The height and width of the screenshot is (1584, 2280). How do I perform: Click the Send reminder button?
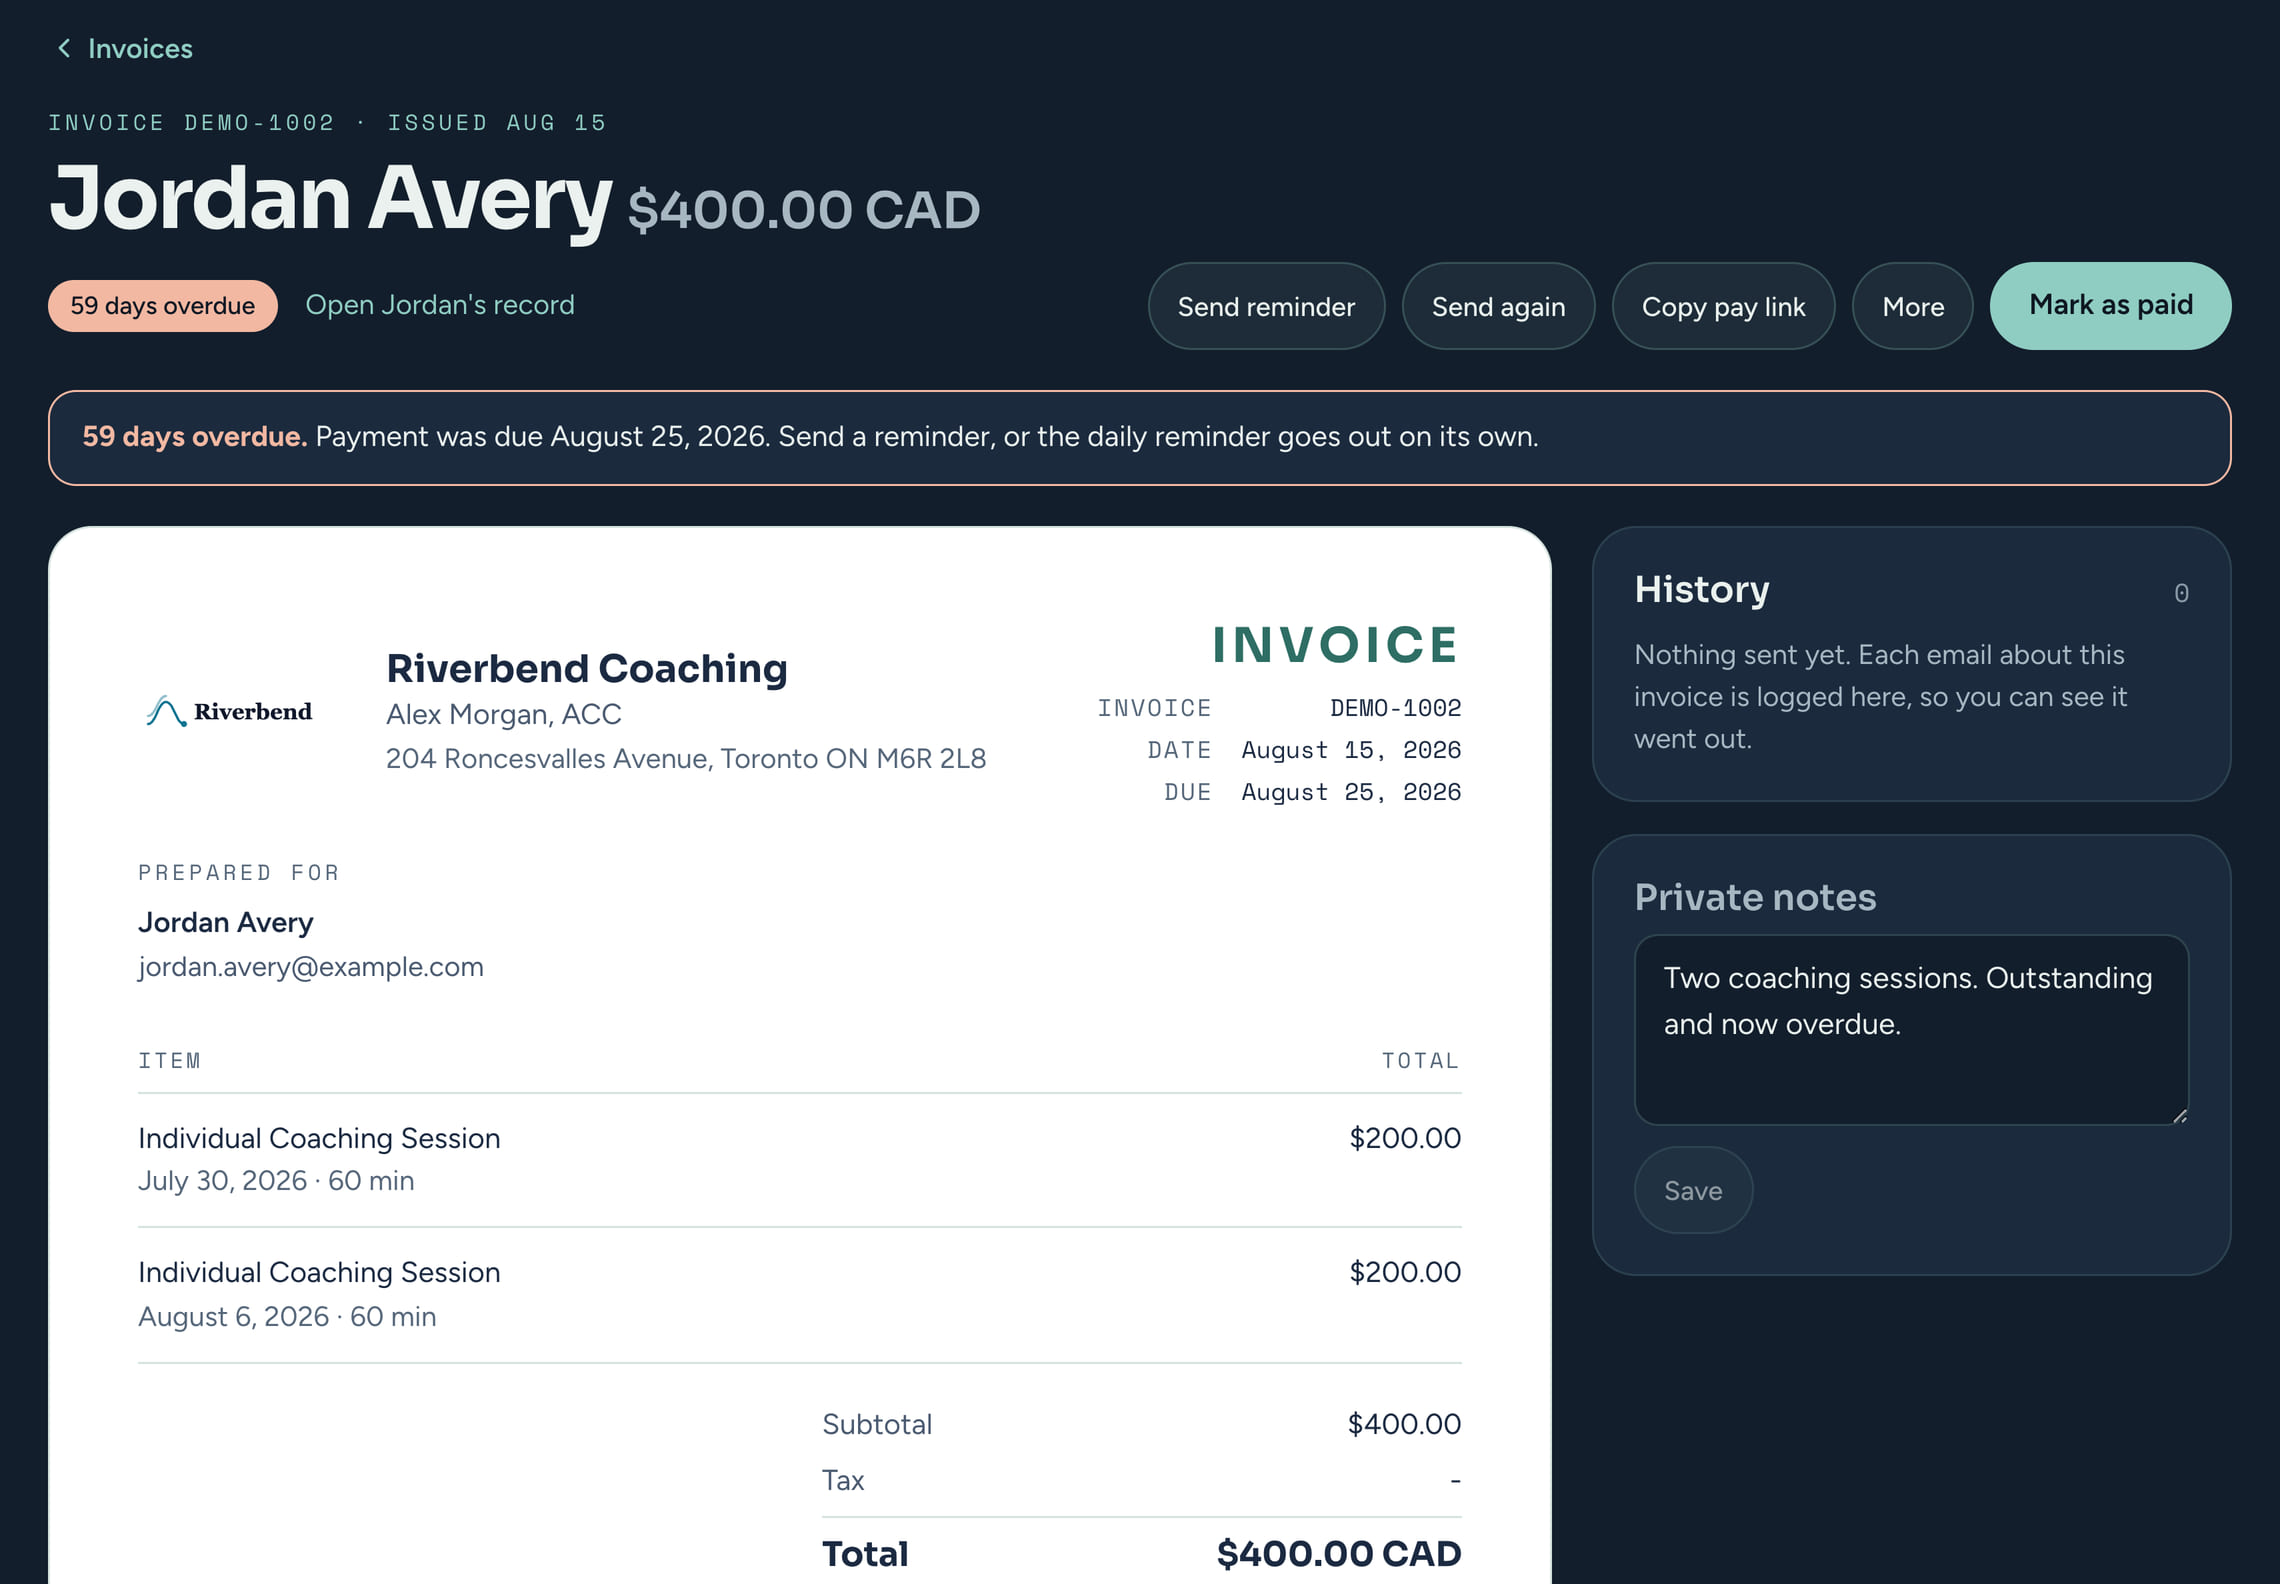tap(1266, 306)
